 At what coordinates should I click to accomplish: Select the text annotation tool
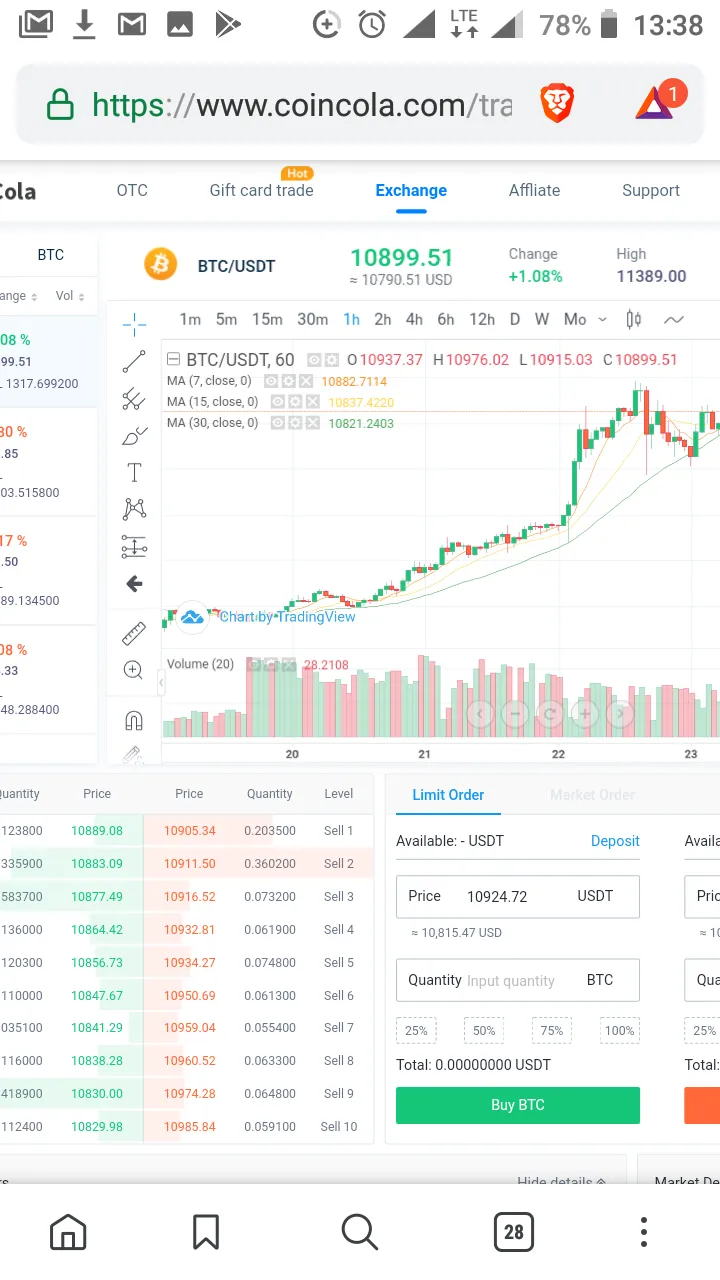point(134,473)
